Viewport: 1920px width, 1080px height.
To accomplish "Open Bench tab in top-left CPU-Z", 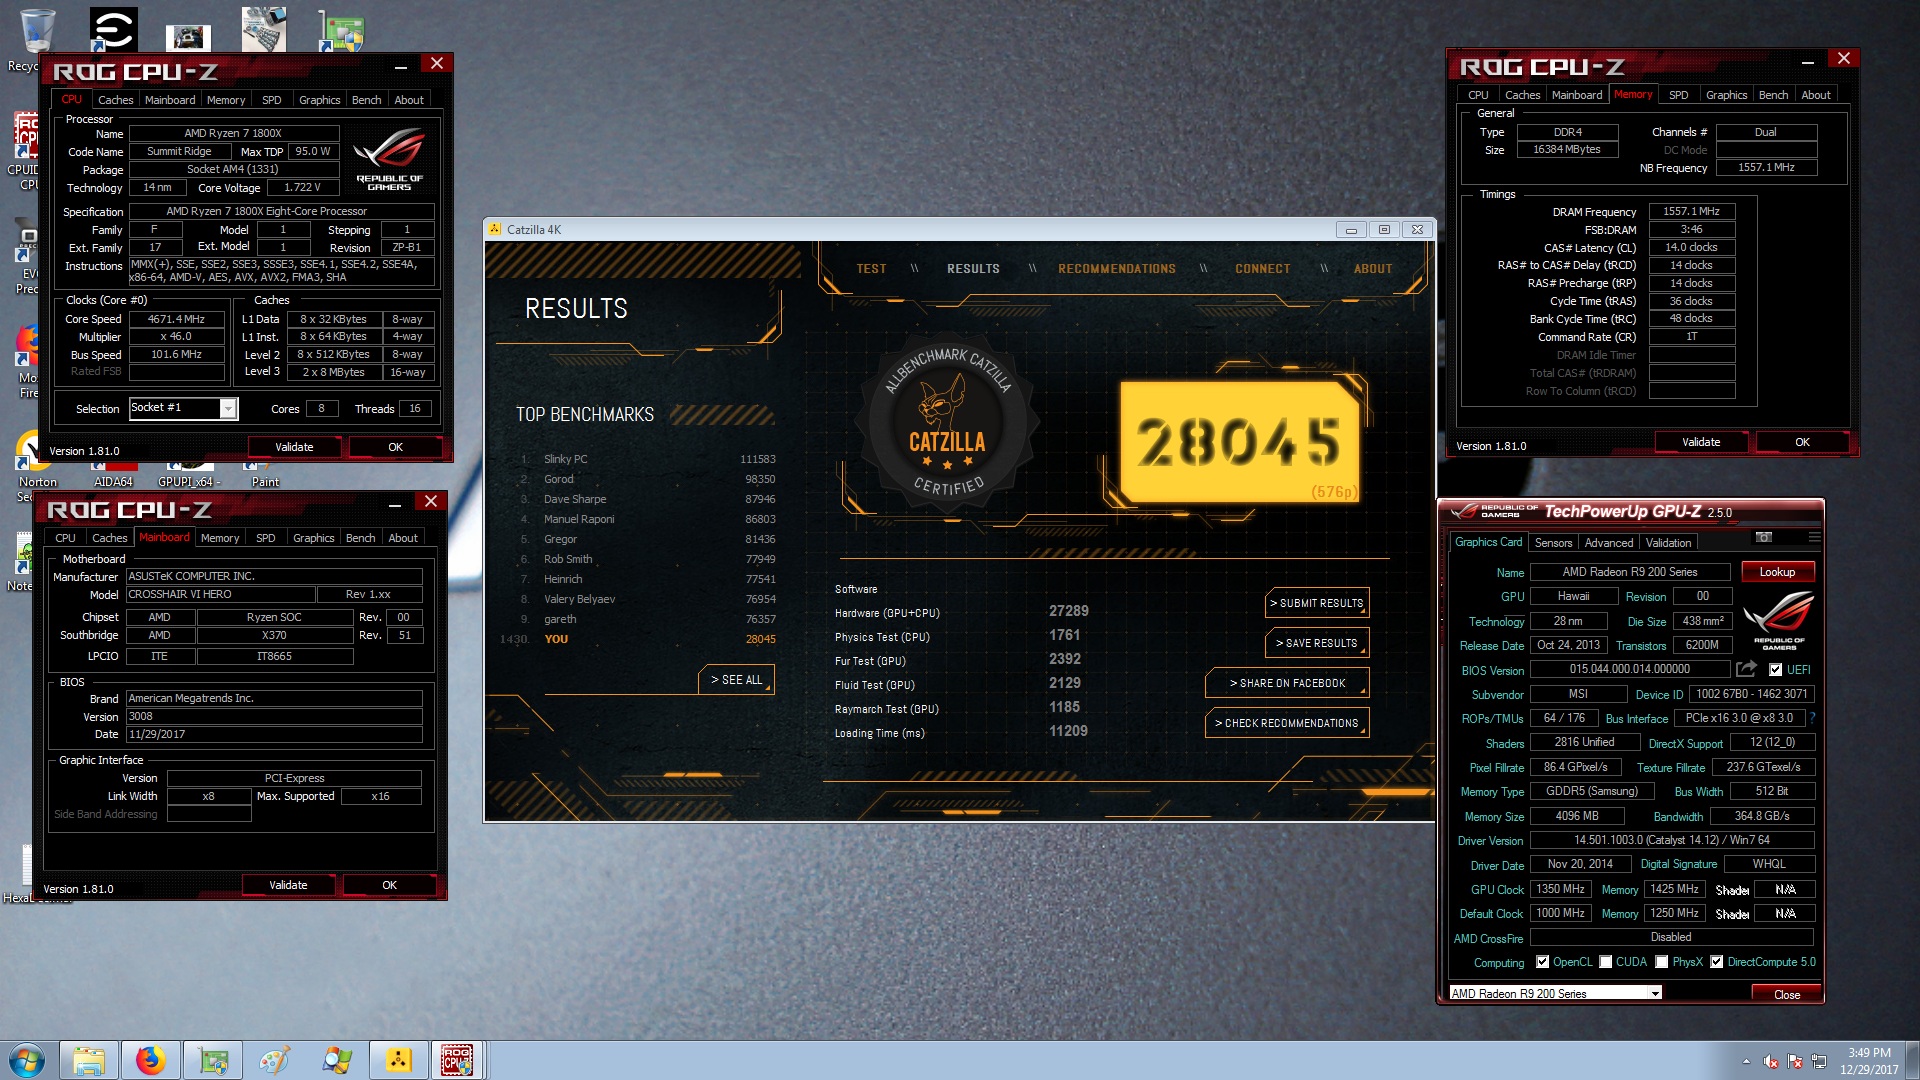I will pos(366,100).
